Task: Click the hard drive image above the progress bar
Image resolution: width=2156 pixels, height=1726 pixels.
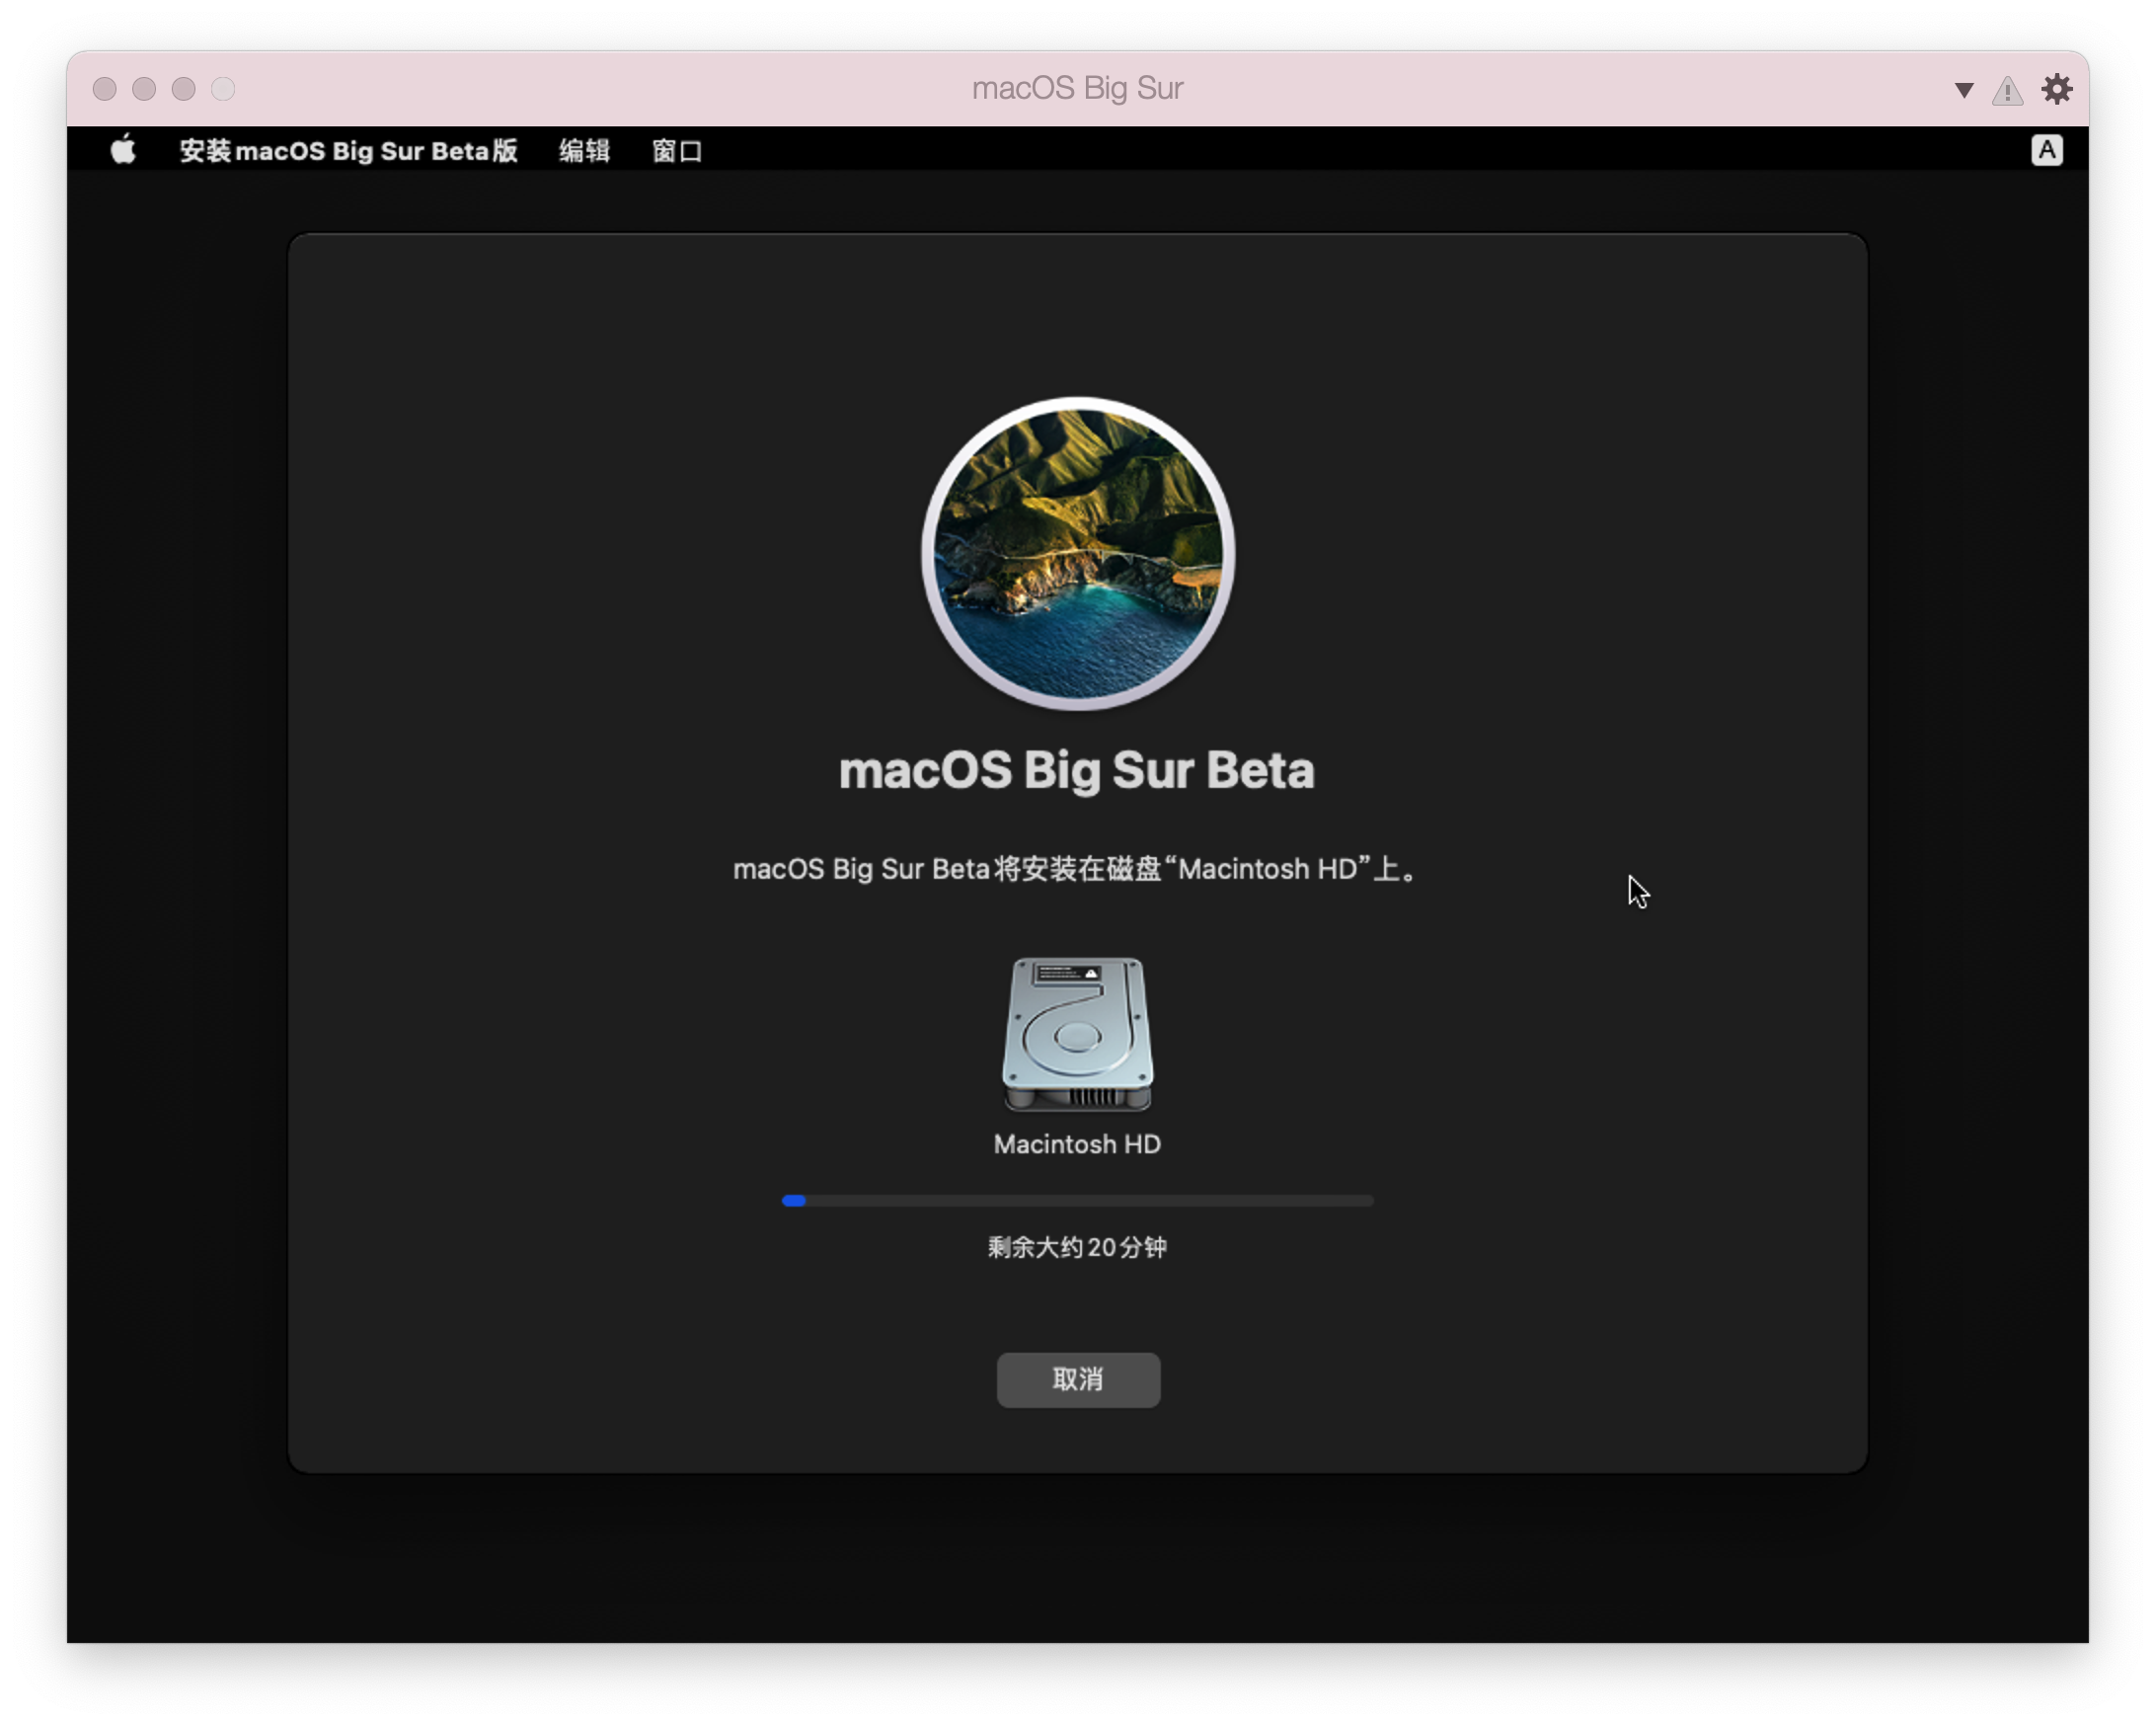Action: [1078, 1037]
